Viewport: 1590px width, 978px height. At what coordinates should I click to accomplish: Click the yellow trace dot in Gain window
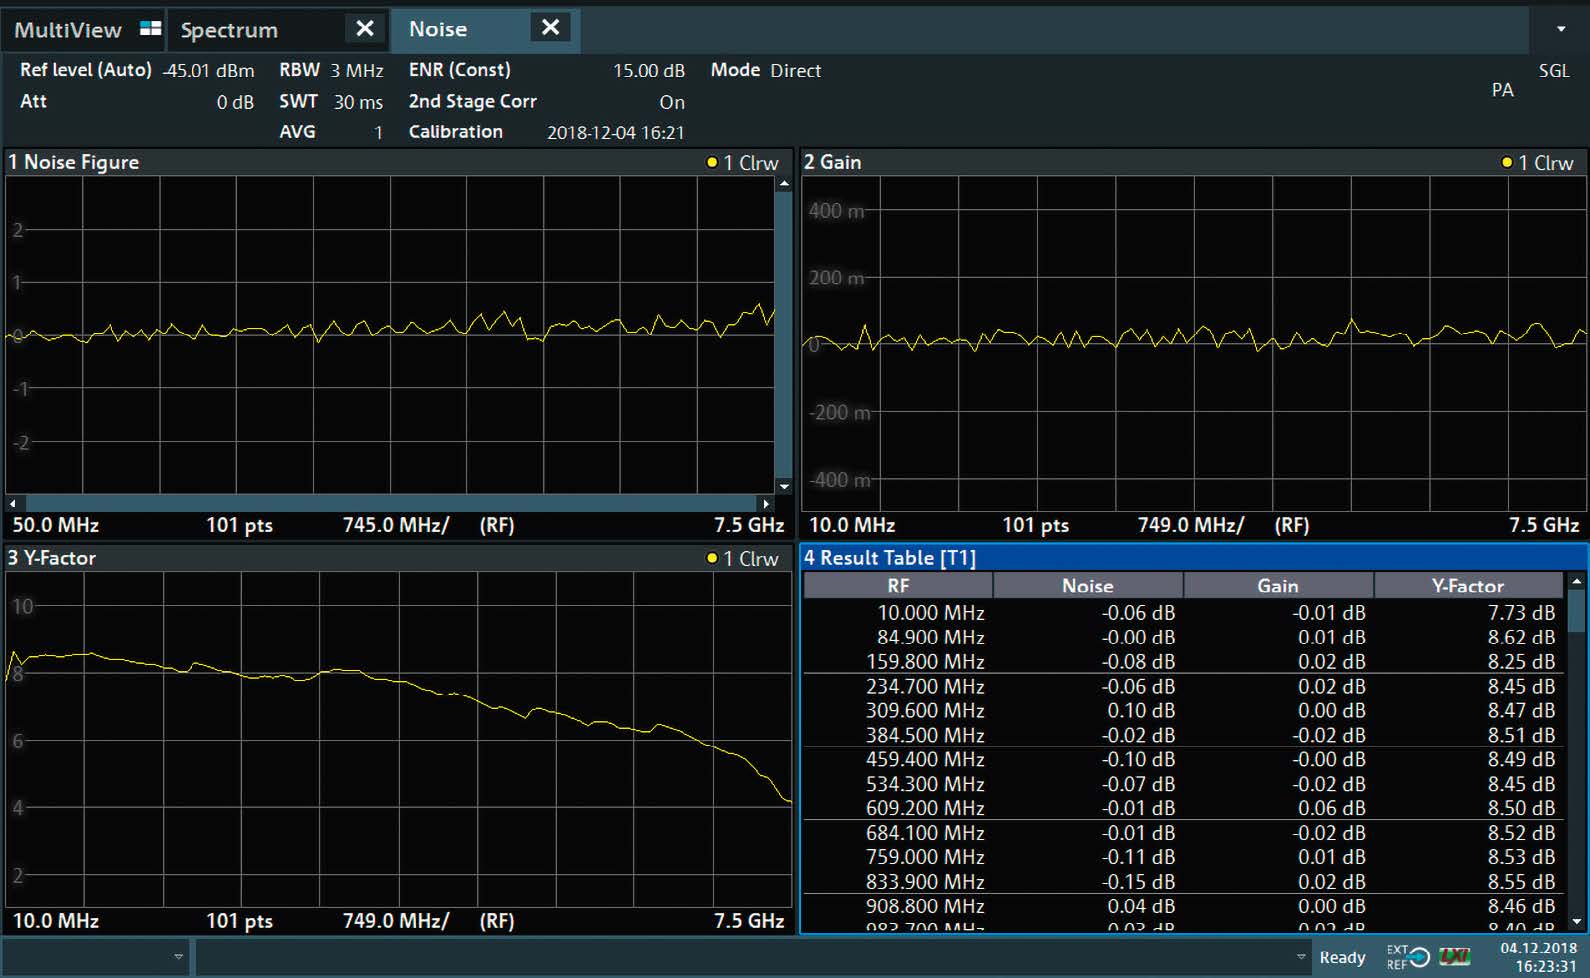tap(1507, 162)
